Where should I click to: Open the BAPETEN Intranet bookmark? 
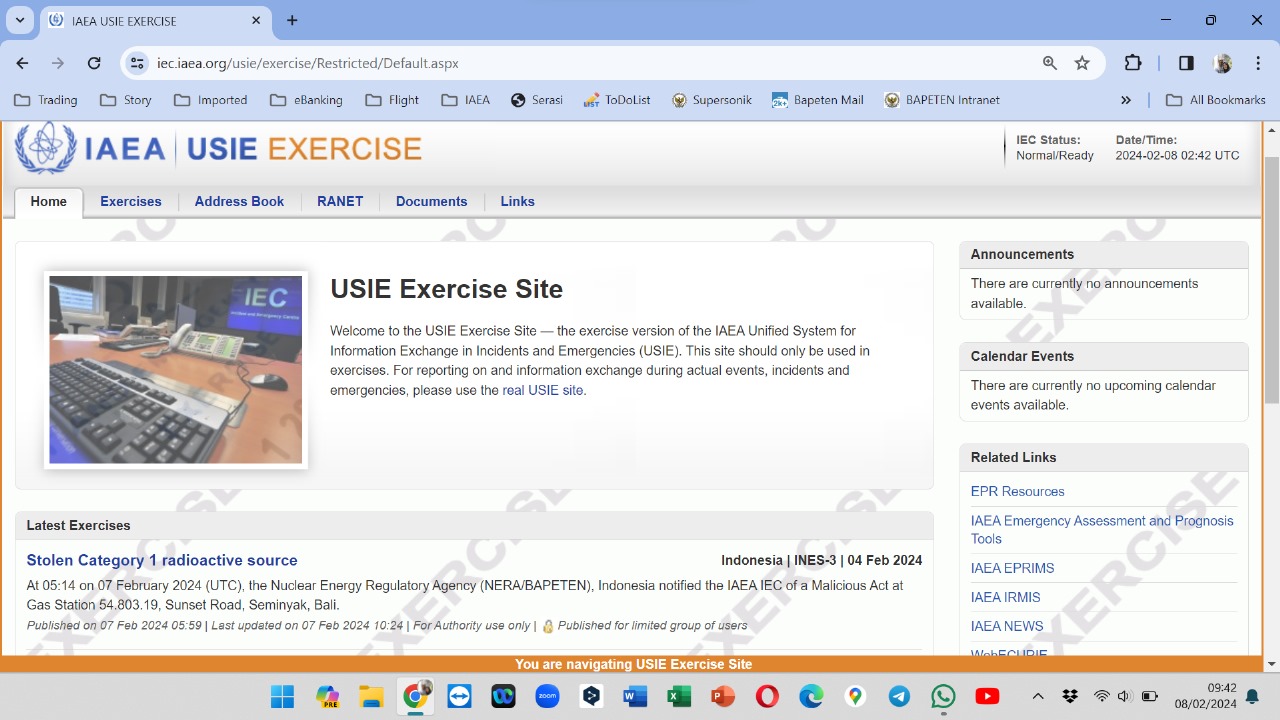(x=942, y=100)
